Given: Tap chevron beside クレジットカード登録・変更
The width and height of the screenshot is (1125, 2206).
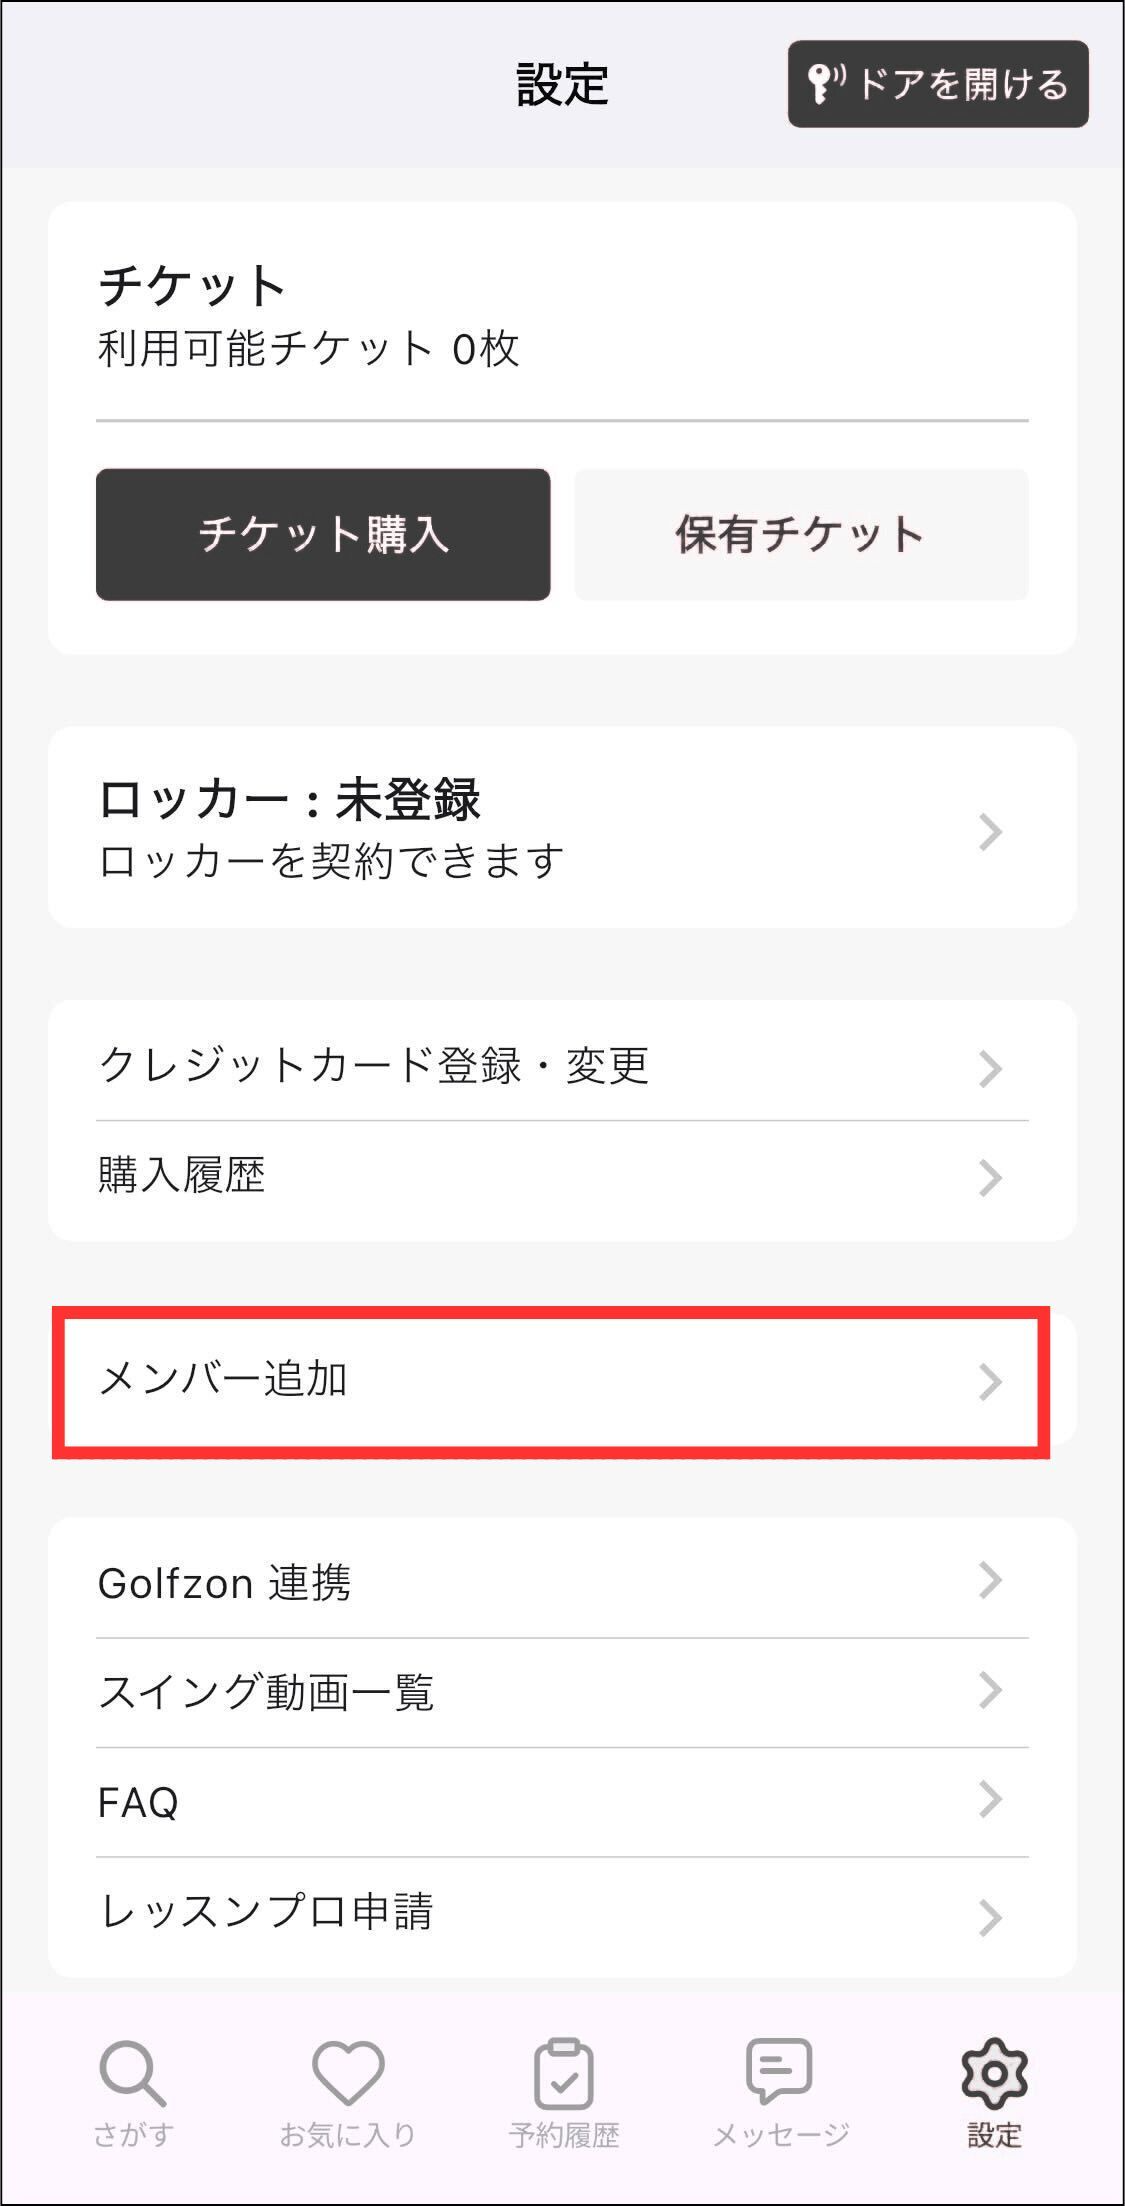Looking at the screenshot, I should pos(990,1068).
